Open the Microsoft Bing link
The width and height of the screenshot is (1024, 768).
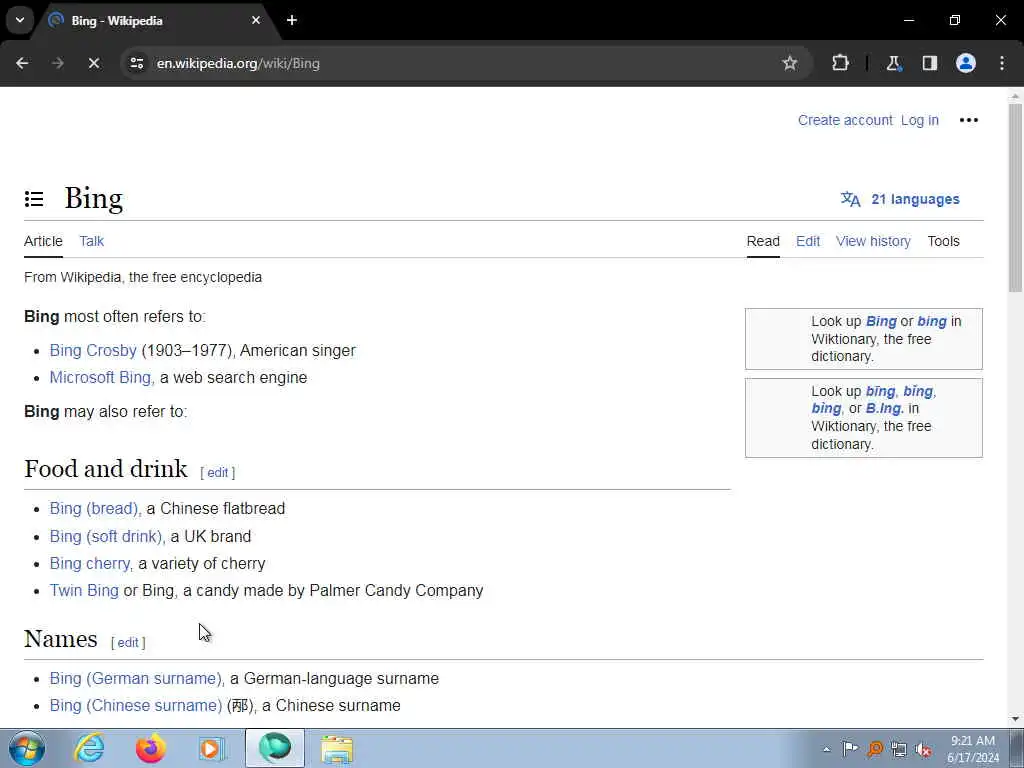tap(100, 377)
